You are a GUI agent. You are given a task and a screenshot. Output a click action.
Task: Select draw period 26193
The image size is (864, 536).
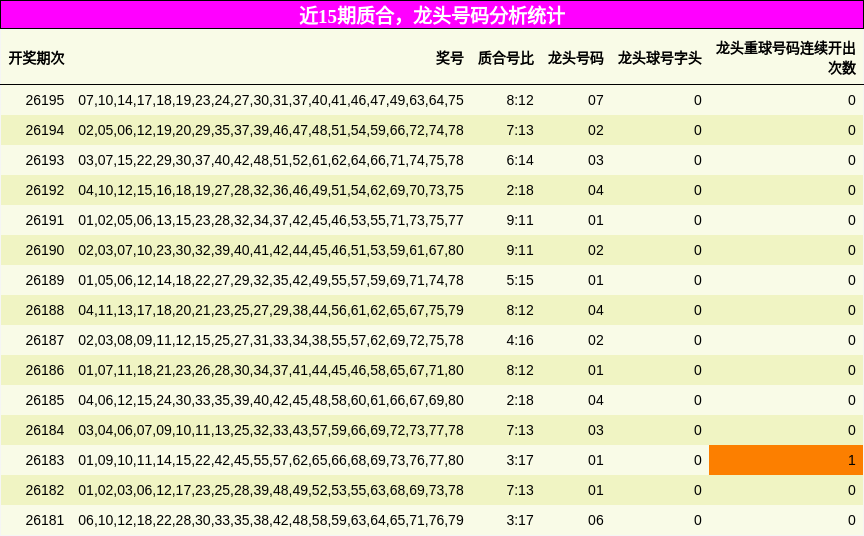click(45, 160)
